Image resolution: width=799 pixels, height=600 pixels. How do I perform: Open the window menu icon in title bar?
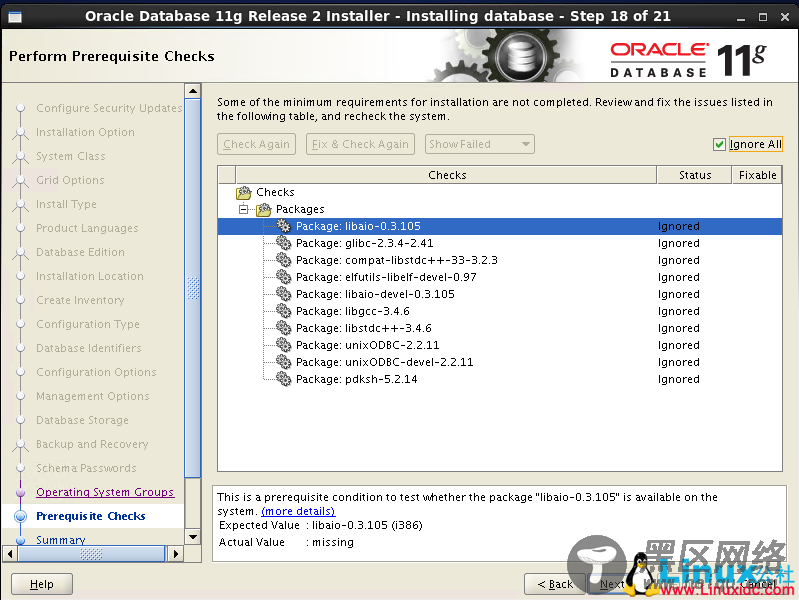coord(15,17)
